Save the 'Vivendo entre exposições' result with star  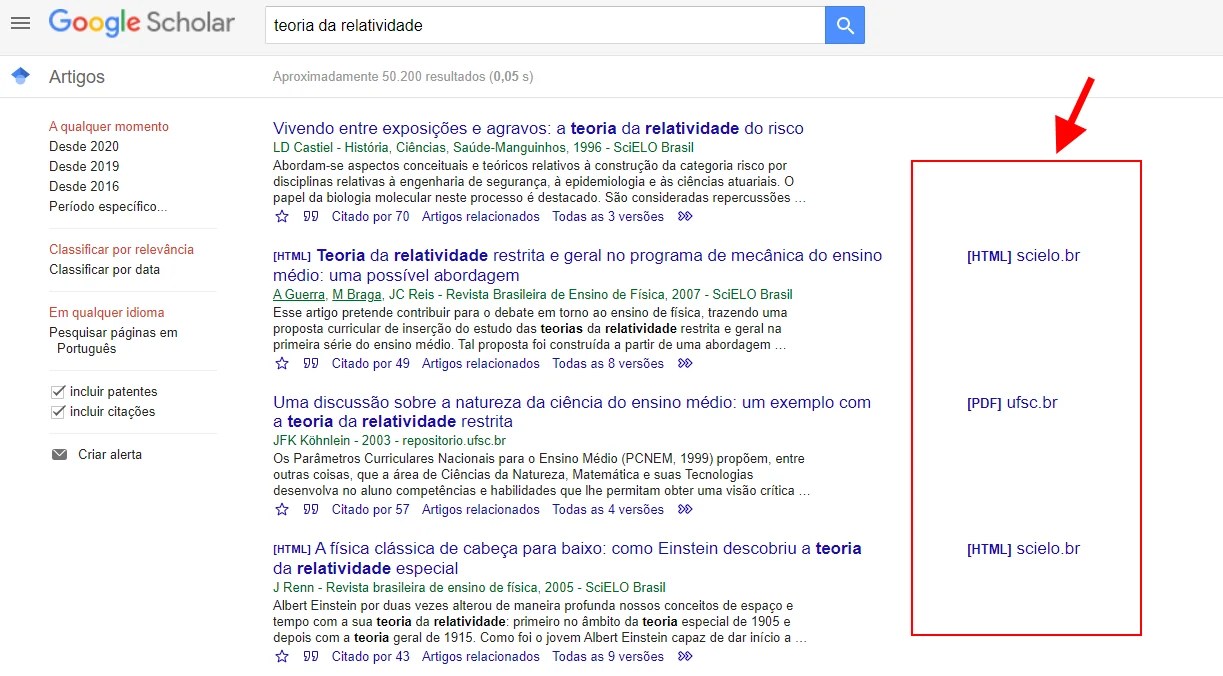pos(282,216)
